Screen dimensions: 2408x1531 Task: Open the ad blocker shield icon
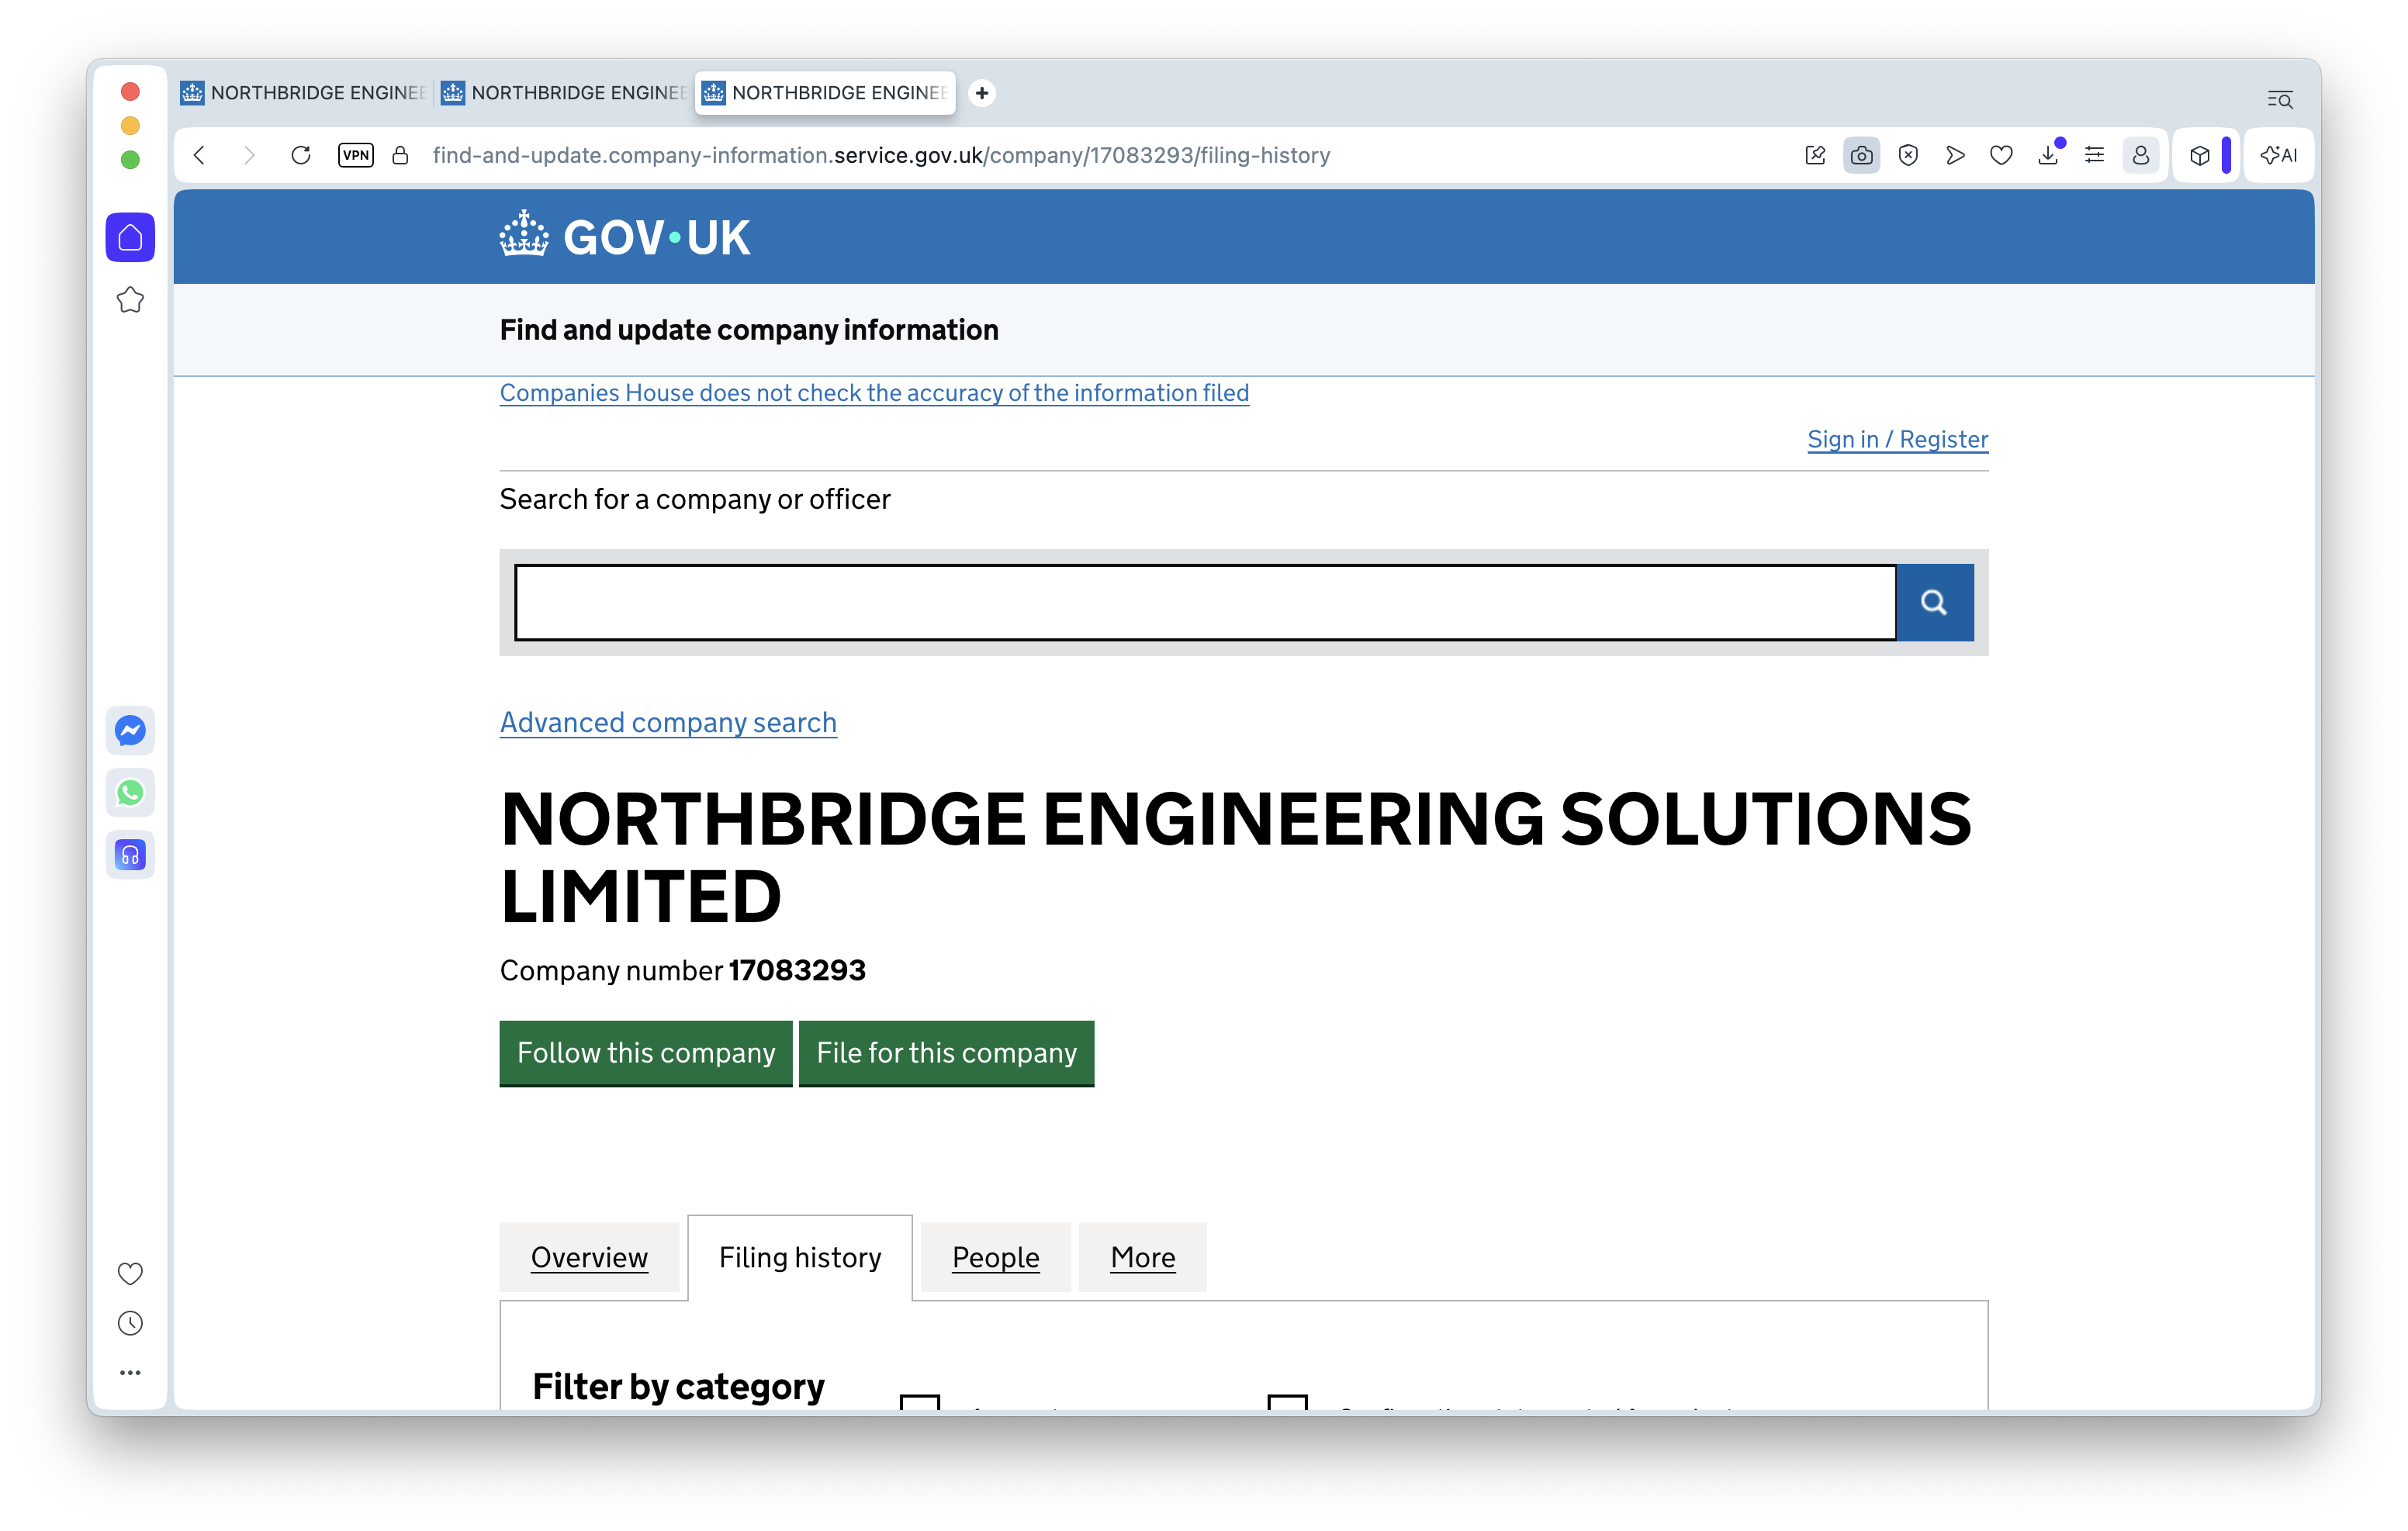tap(1908, 155)
